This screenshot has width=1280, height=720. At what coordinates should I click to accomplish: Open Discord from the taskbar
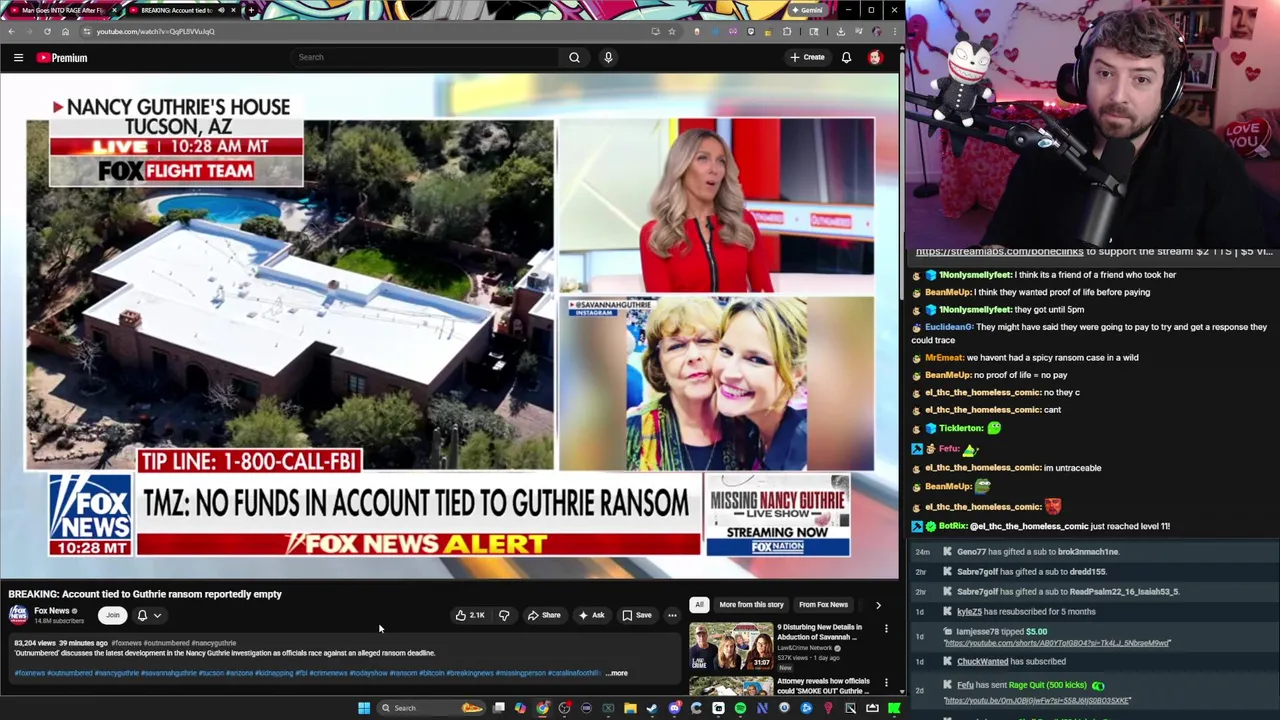coord(674,708)
